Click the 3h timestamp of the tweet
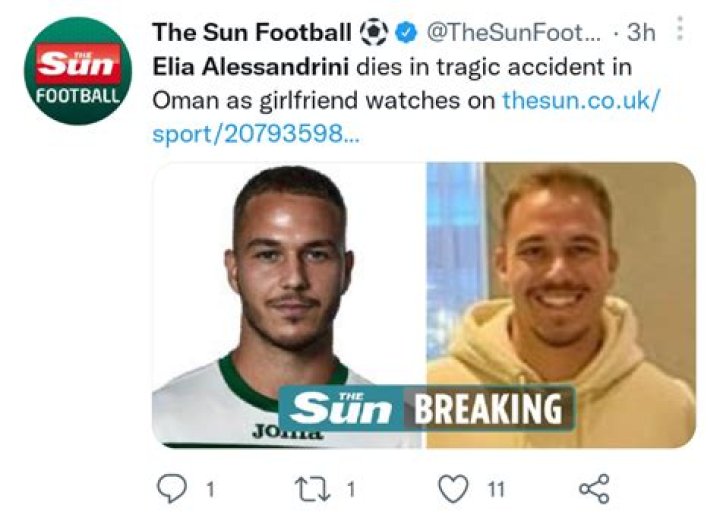The height and width of the screenshot is (521, 720). 640,32
